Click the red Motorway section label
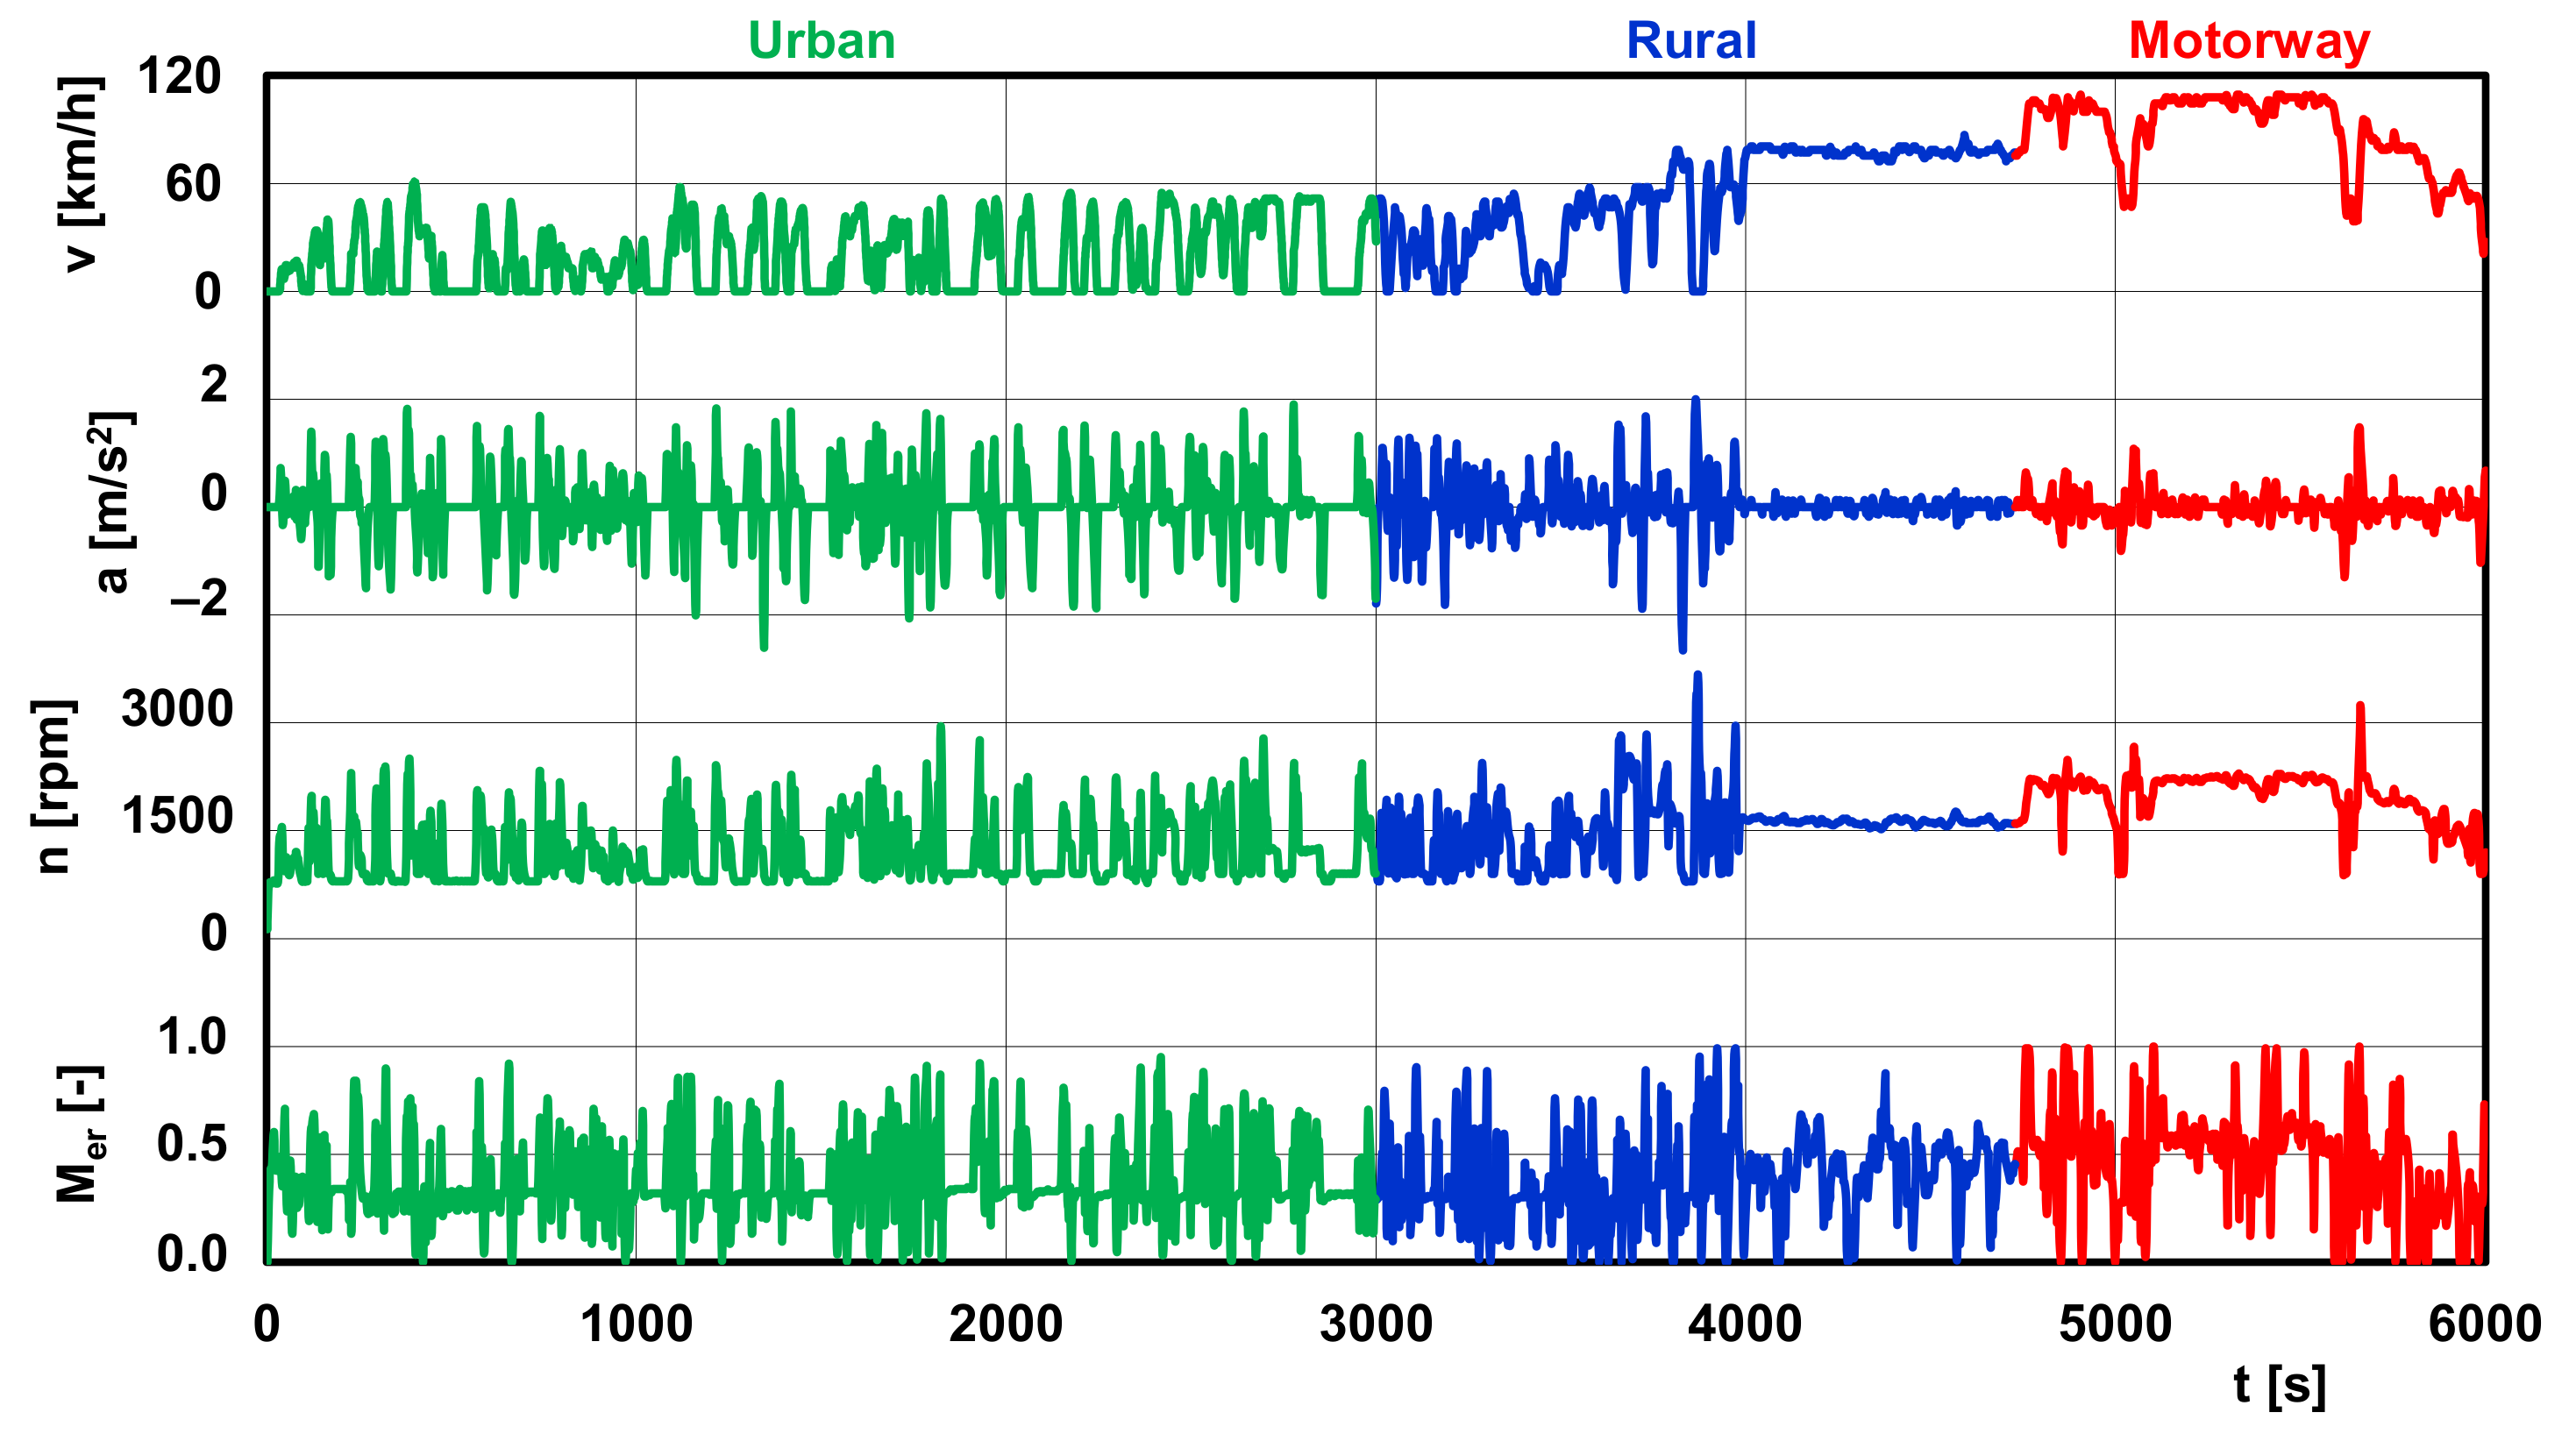The height and width of the screenshot is (1434, 2576). (x=2249, y=42)
